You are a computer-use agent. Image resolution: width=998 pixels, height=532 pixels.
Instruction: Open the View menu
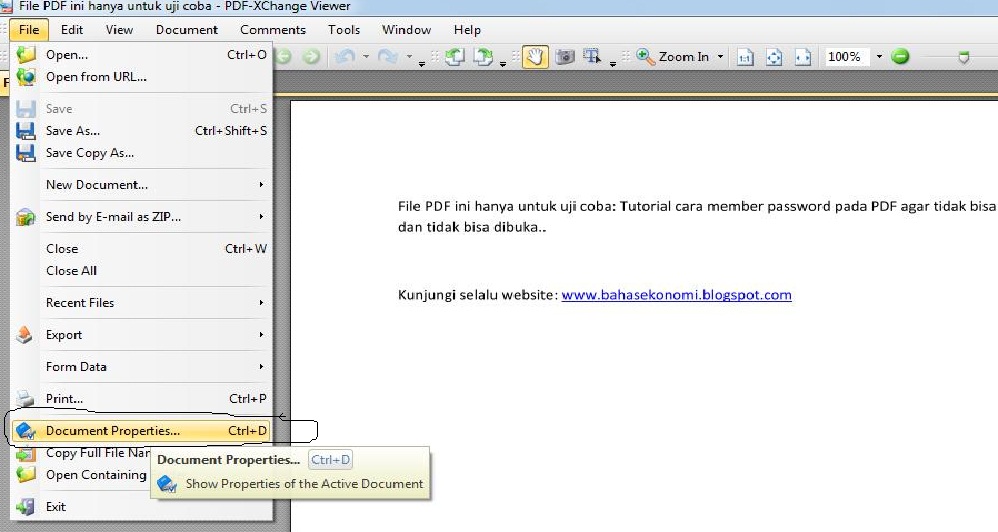click(119, 30)
